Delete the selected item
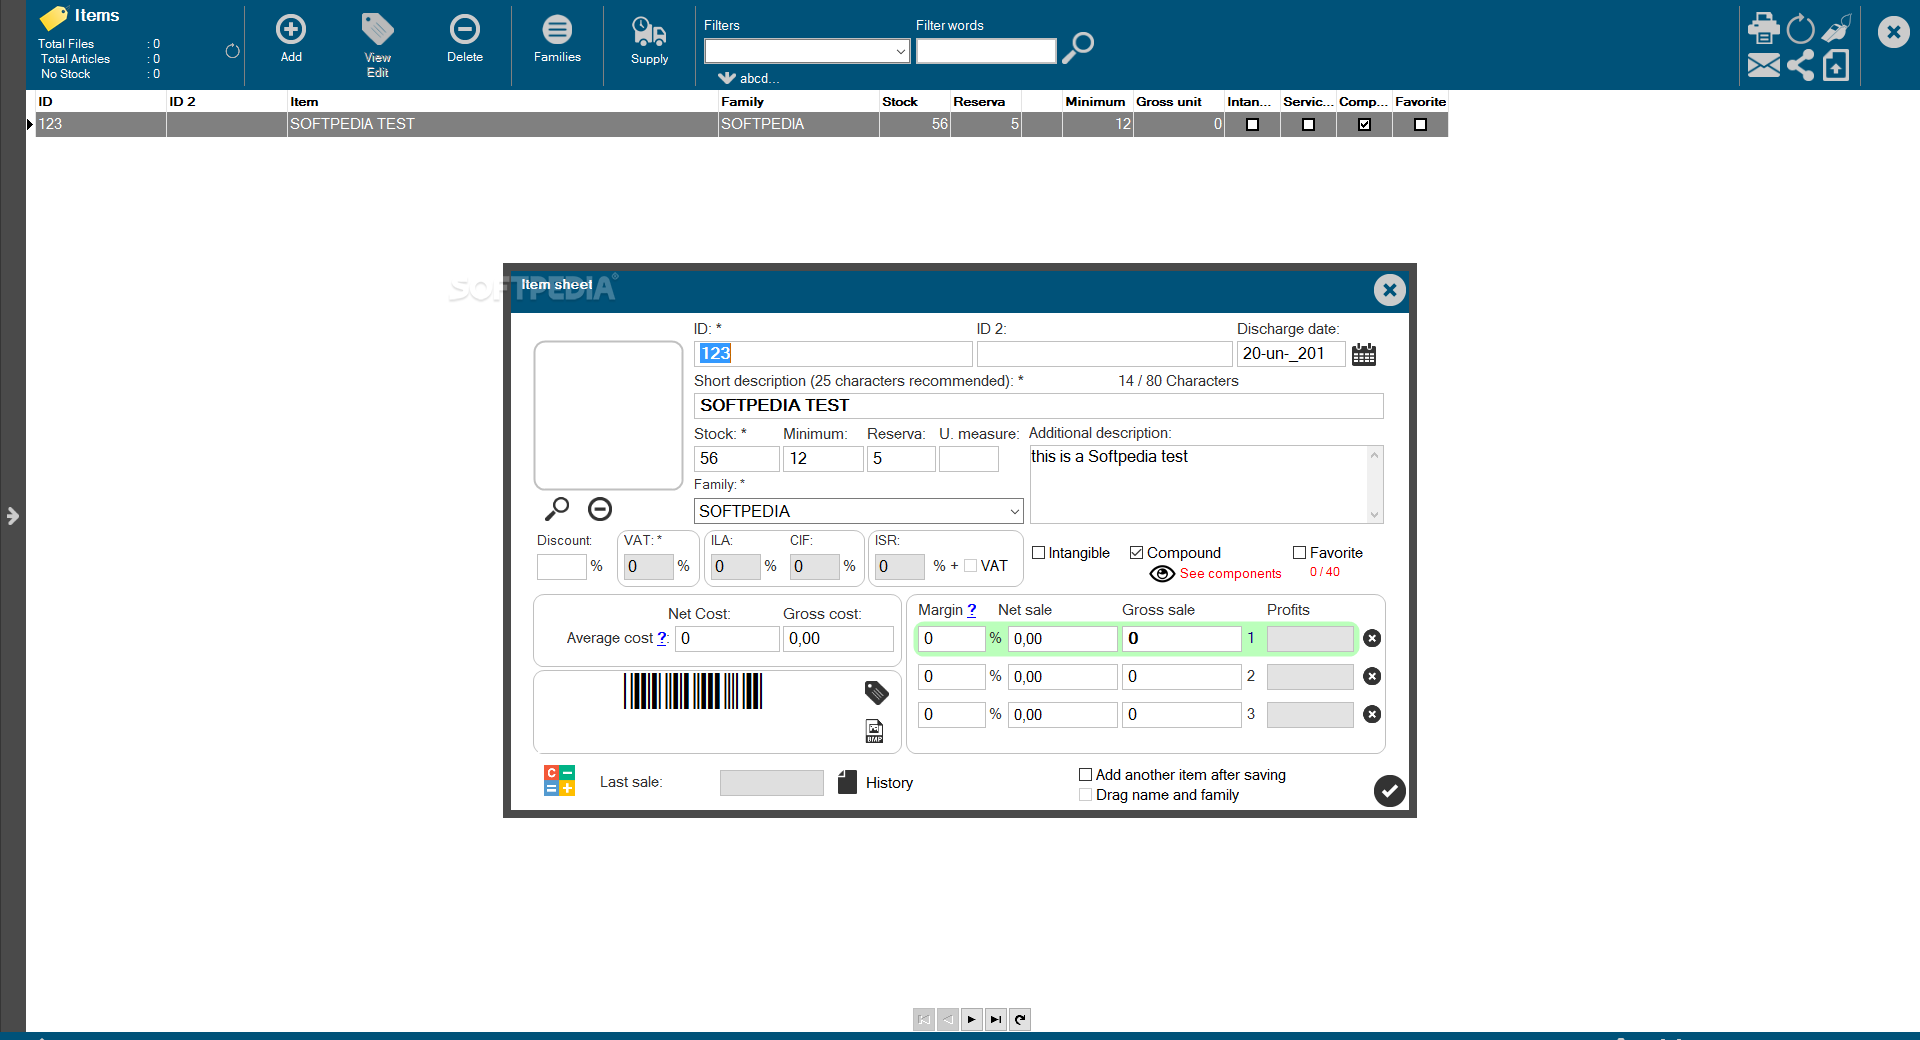The height and width of the screenshot is (1040, 1920). (x=465, y=38)
